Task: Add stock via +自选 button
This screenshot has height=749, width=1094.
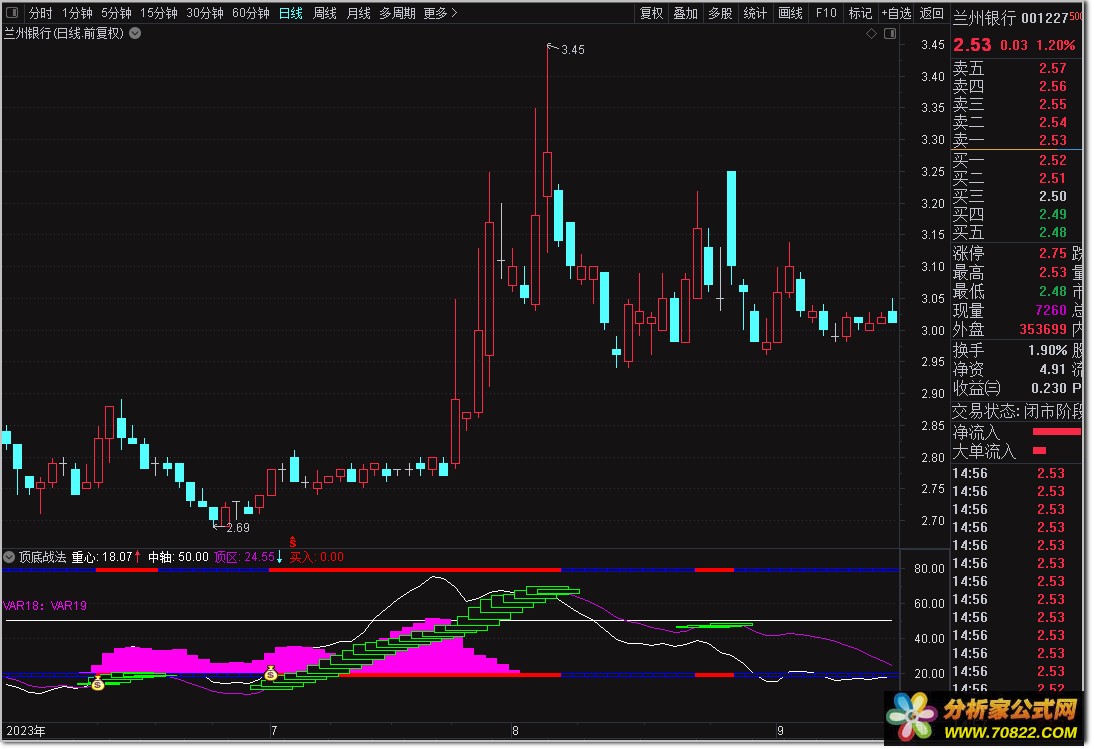Action: pos(896,13)
